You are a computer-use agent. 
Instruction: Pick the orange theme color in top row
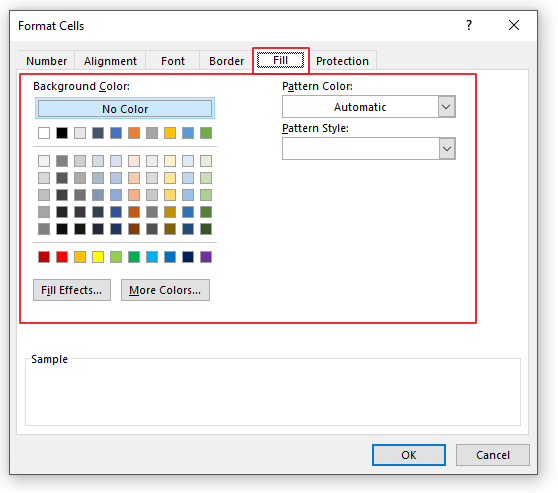(134, 133)
